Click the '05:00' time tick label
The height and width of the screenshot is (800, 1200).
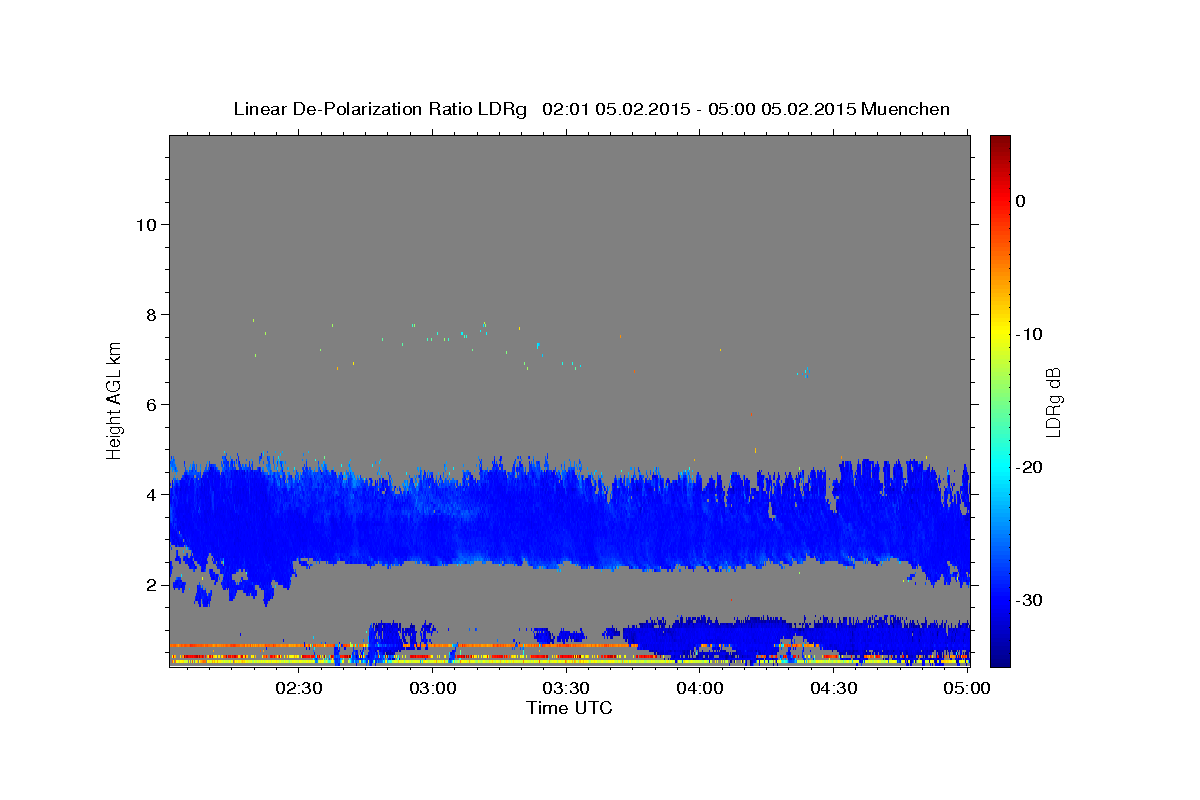(967, 689)
